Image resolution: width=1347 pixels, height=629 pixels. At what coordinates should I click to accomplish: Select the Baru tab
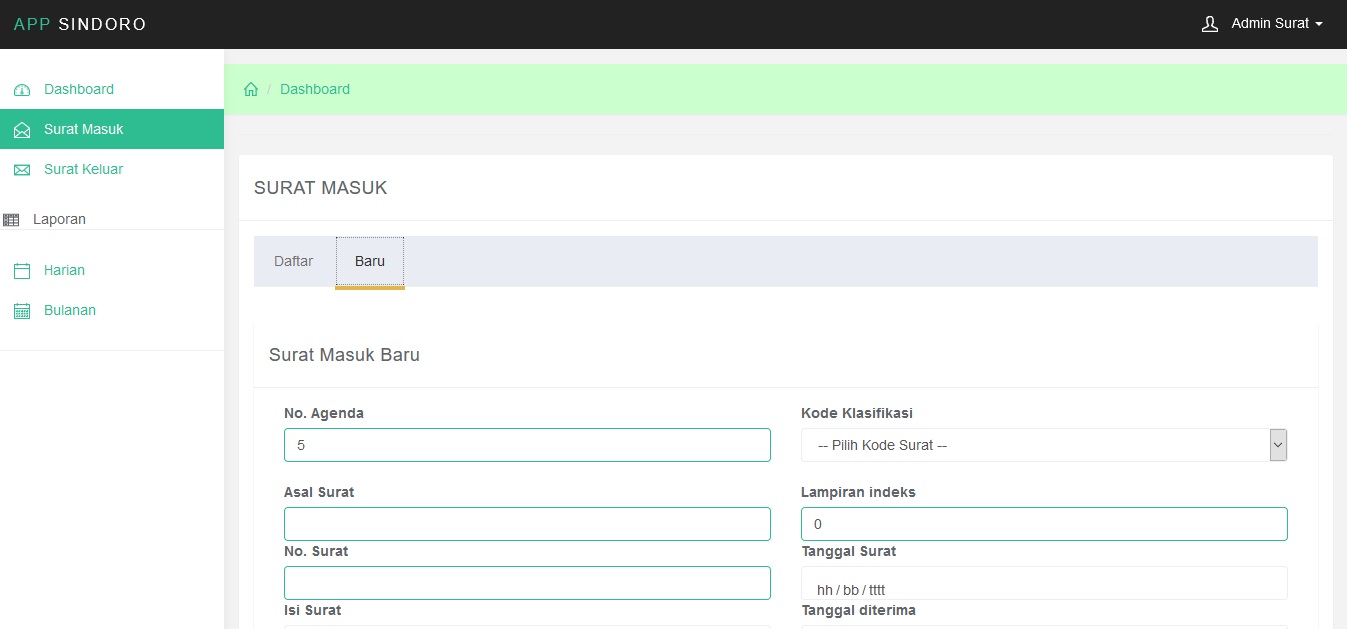click(369, 261)
